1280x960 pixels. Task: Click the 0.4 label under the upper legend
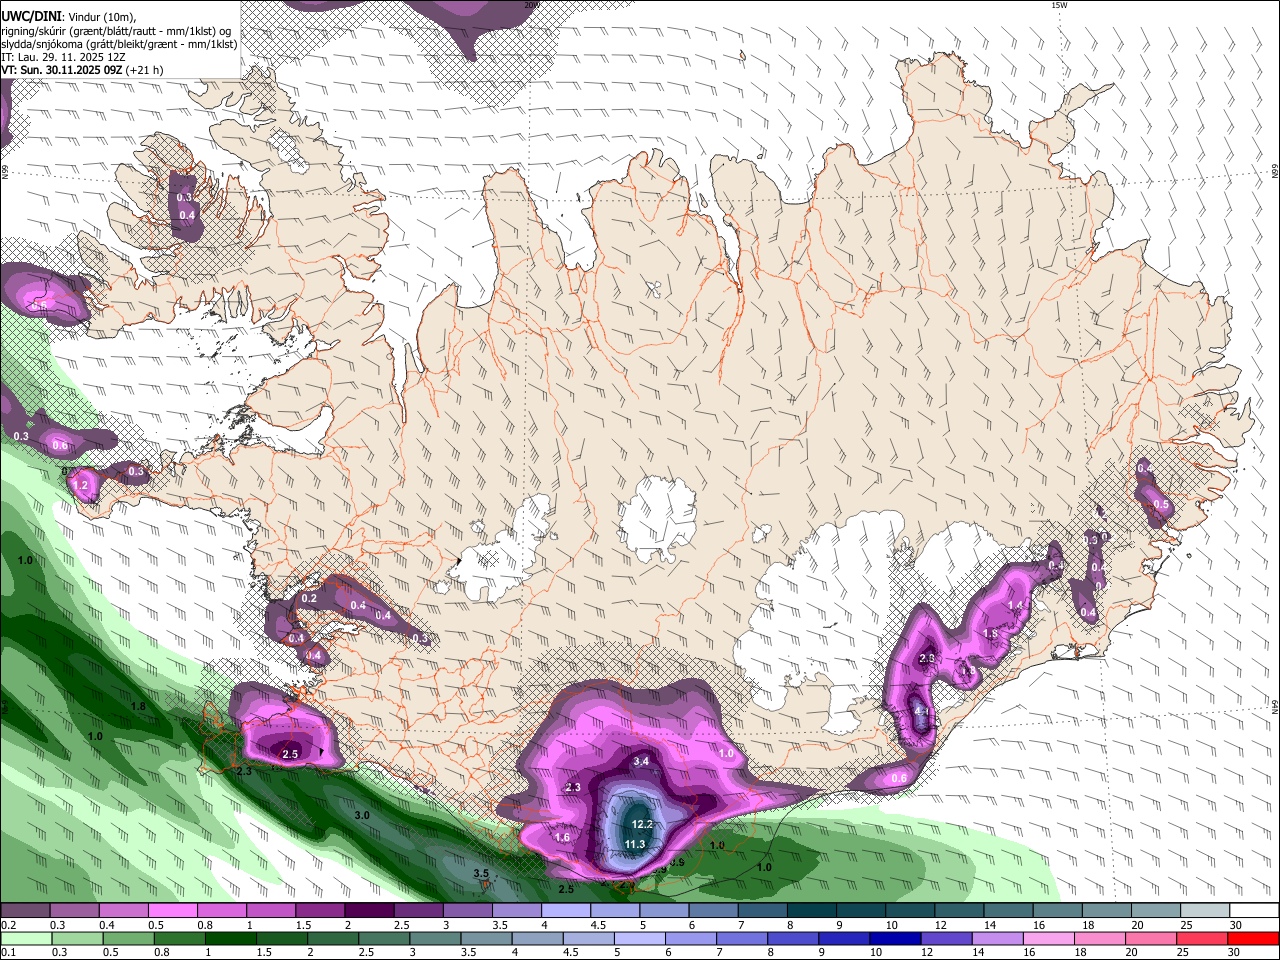[107, 925]
